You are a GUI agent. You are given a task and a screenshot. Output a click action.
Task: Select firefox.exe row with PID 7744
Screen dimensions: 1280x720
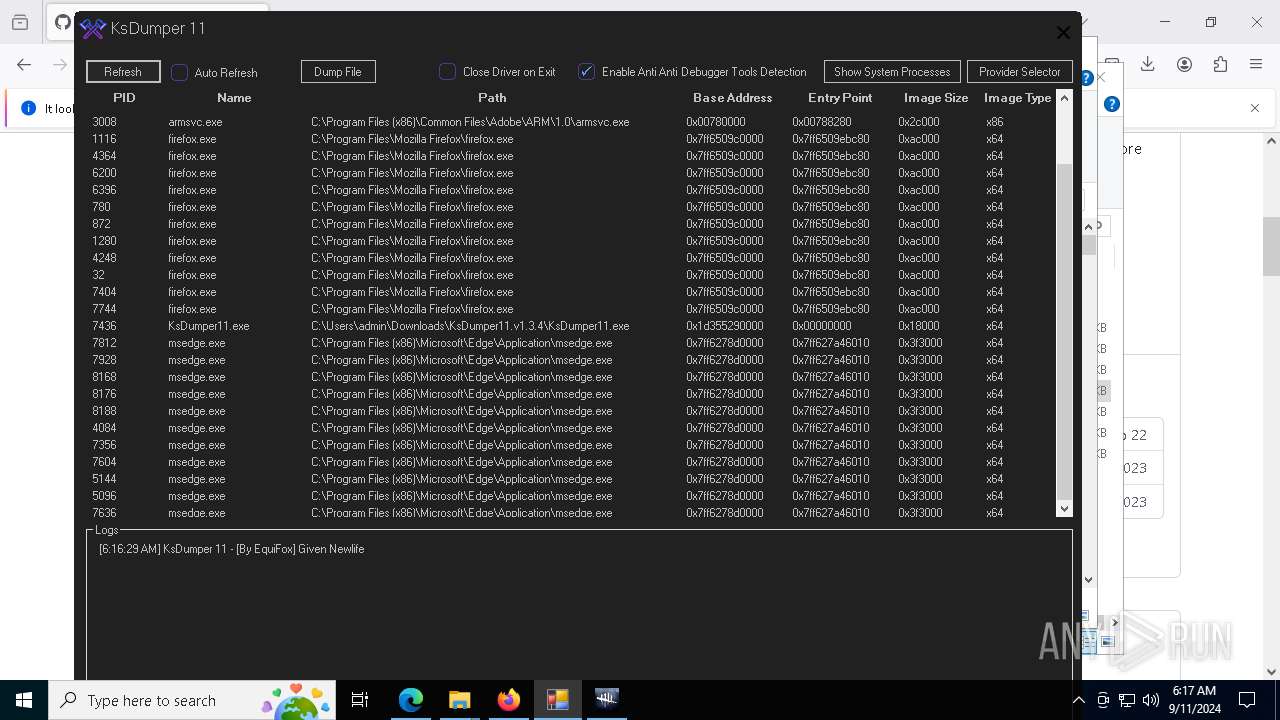570,309
